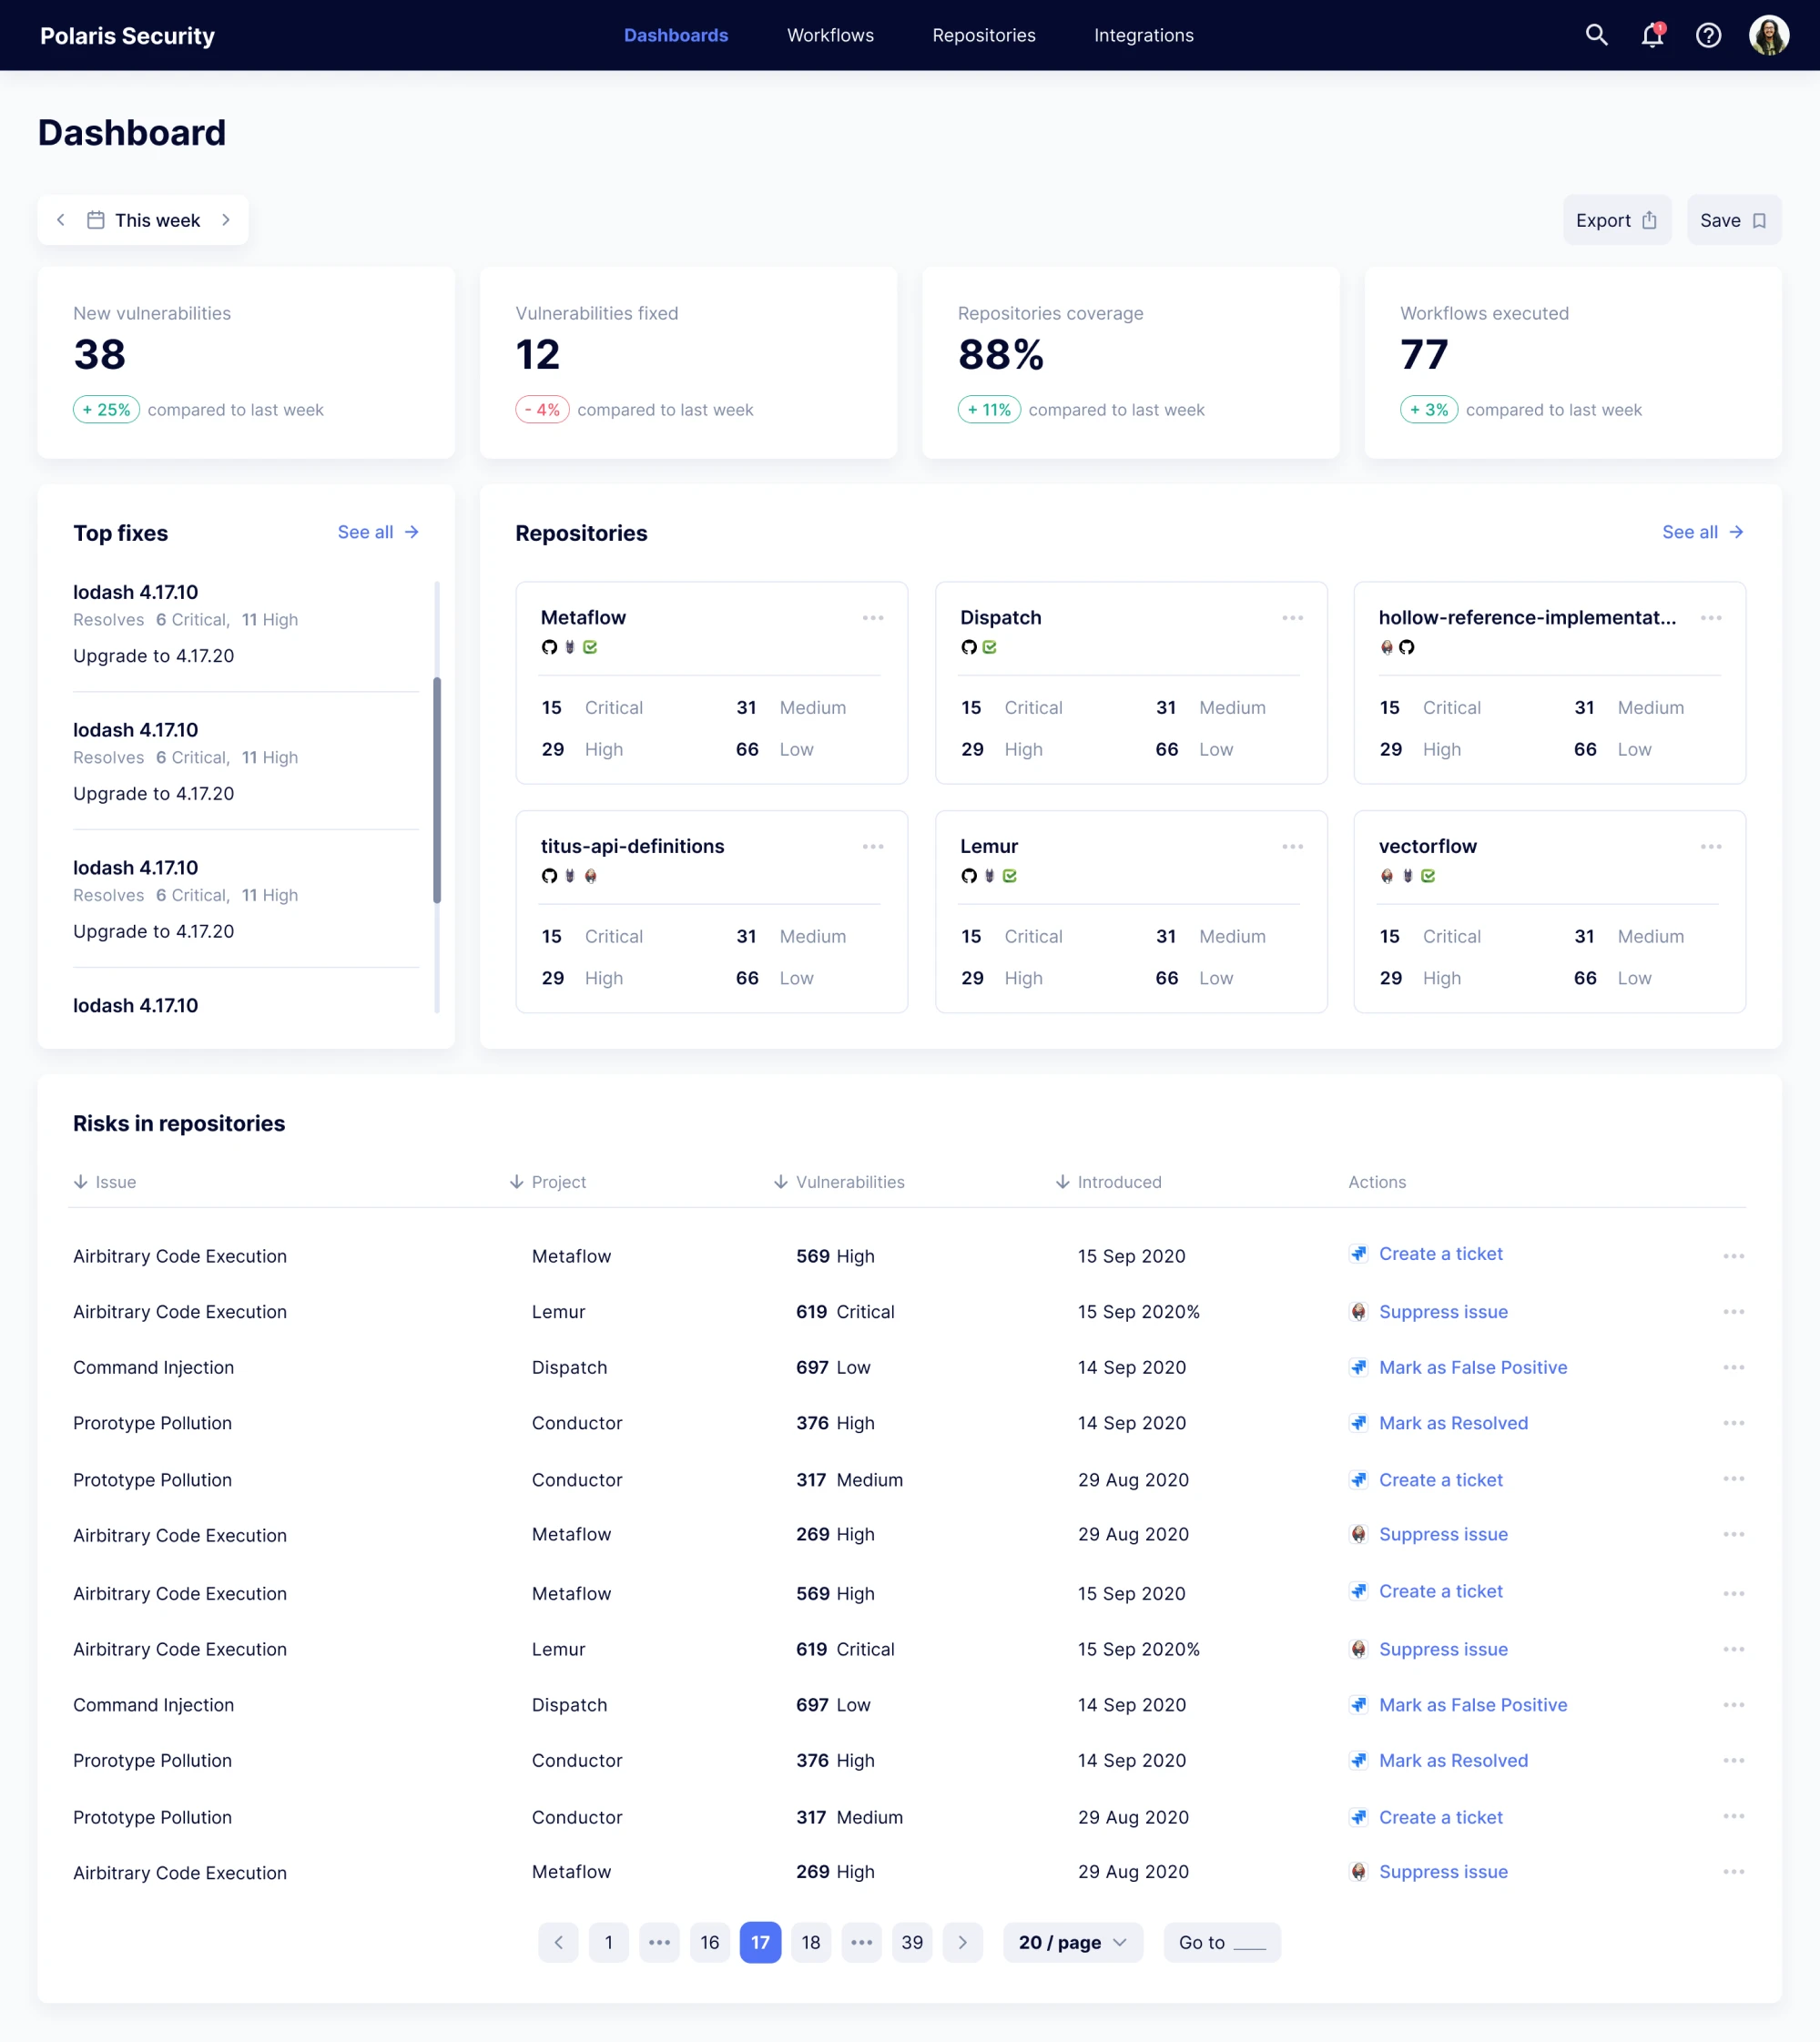Switch to Dashboards tab
This screenshot has height=2042, width=1820.
676,35
